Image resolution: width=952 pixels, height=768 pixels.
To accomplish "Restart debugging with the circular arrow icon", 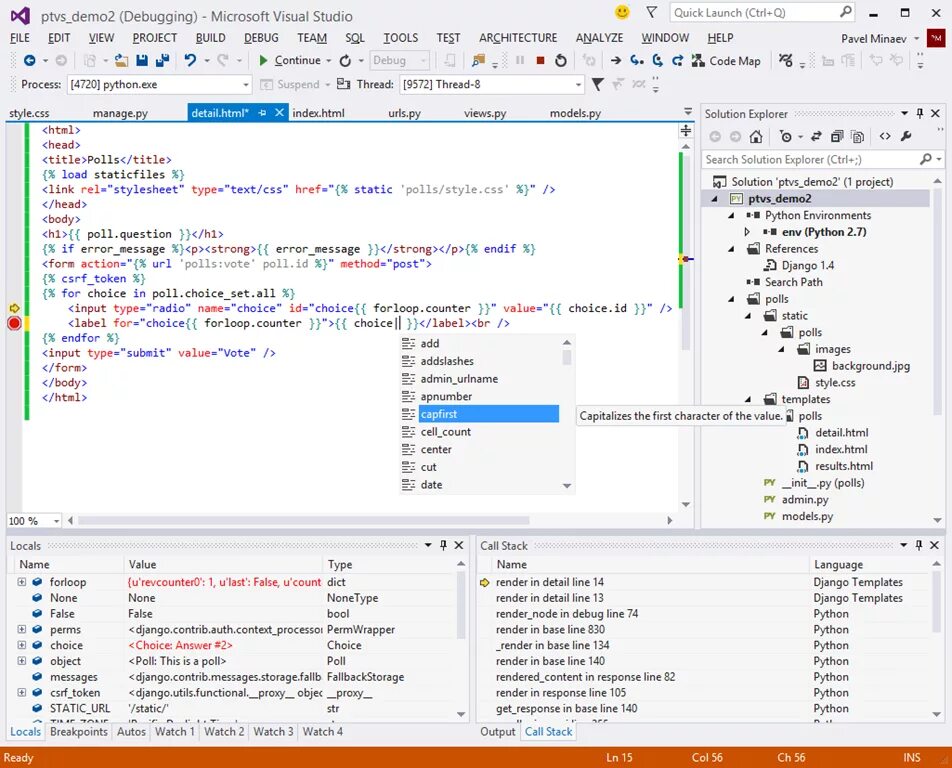I will (x=561, y=60).
